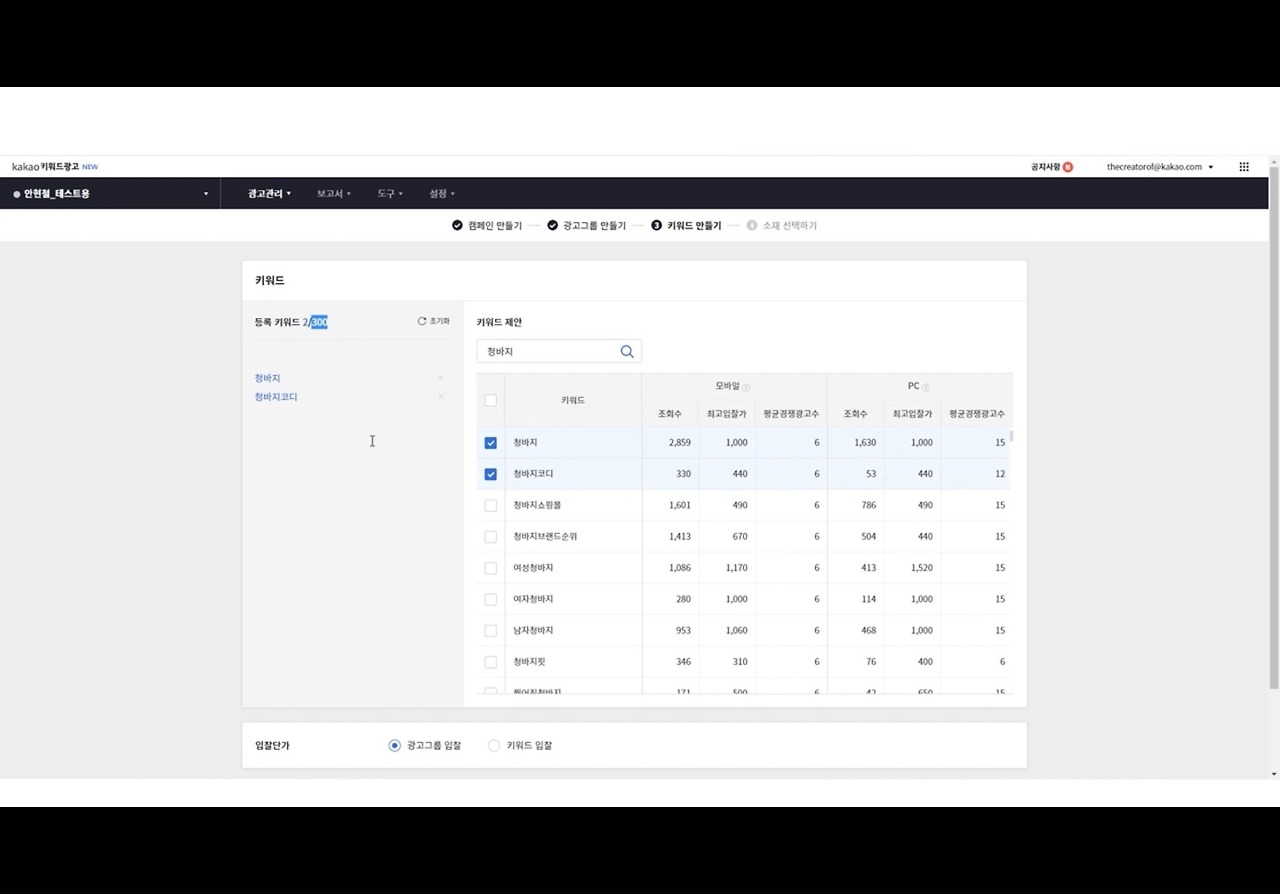Click mobile views value 1,413
This screenshot has width=1280, height=894.
(680, 537)
